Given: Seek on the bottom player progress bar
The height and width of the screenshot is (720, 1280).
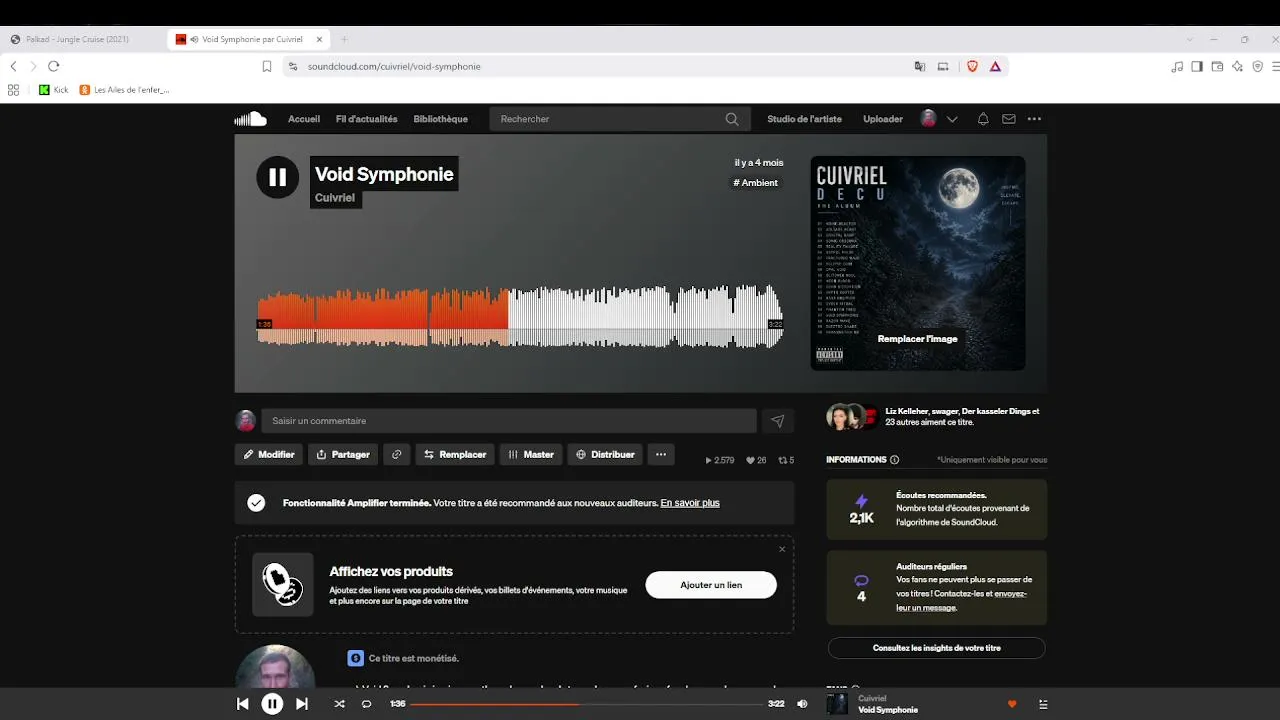Looking at the screenshot, I should (x=586, y=704).
